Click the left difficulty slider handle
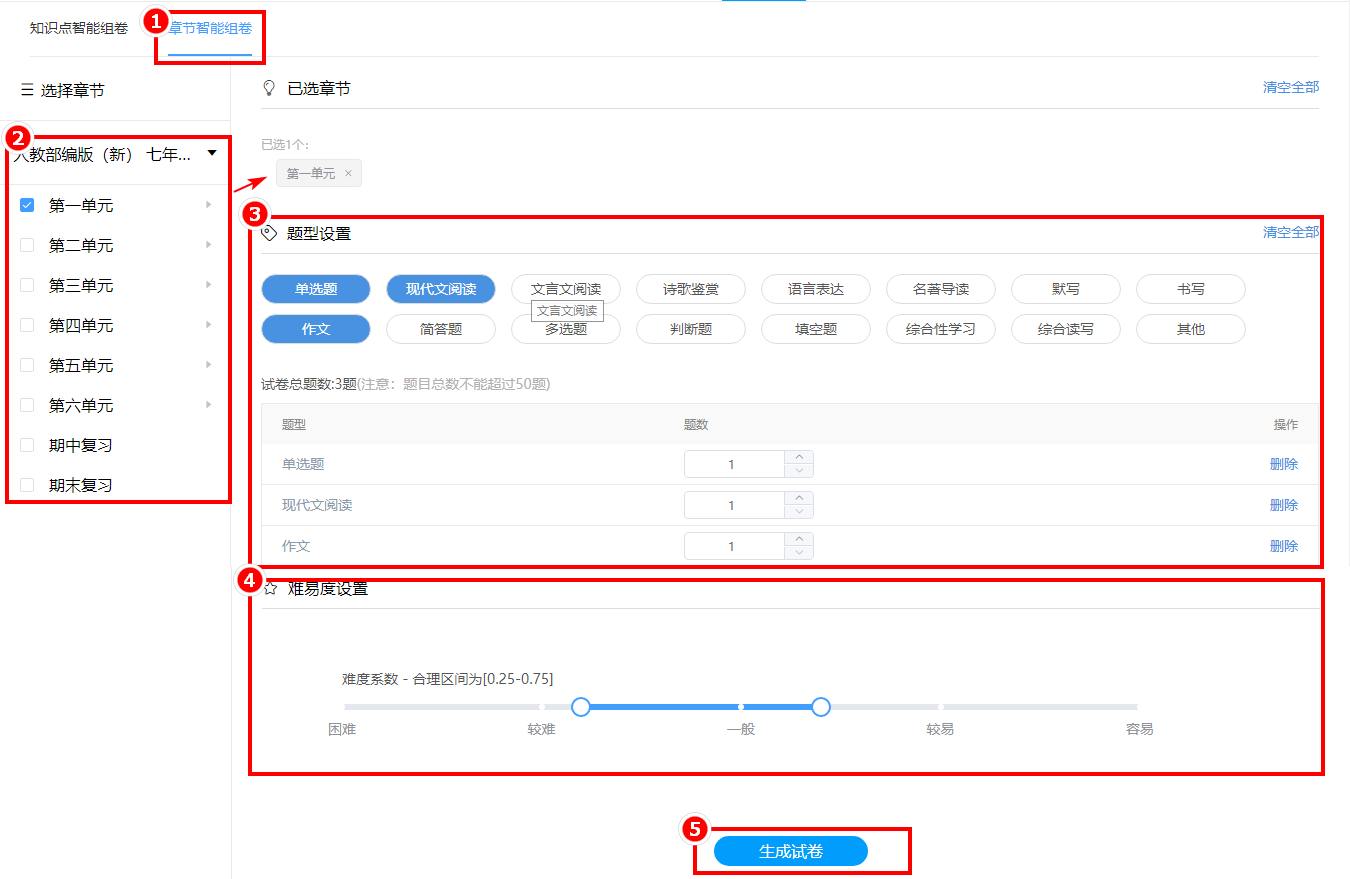Screen dimensions: 1350x879 581,707
